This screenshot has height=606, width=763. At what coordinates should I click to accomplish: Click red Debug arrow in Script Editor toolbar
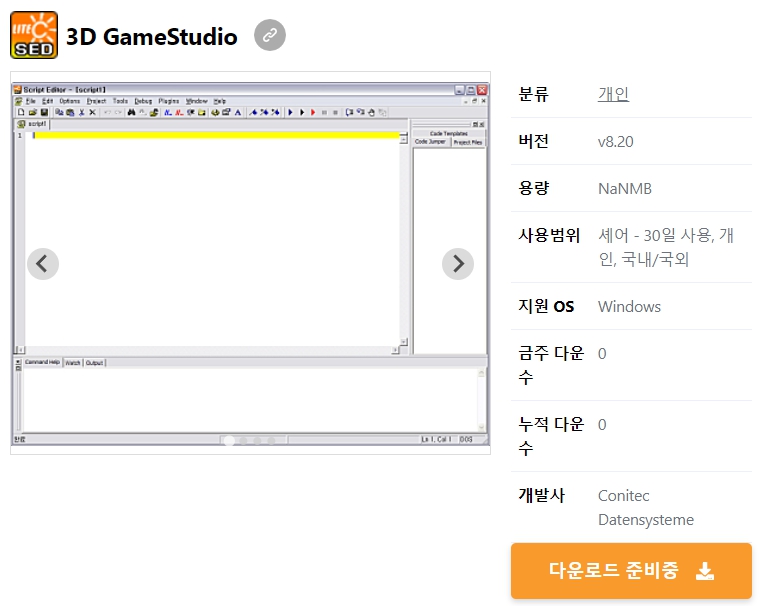click(313, 112)
